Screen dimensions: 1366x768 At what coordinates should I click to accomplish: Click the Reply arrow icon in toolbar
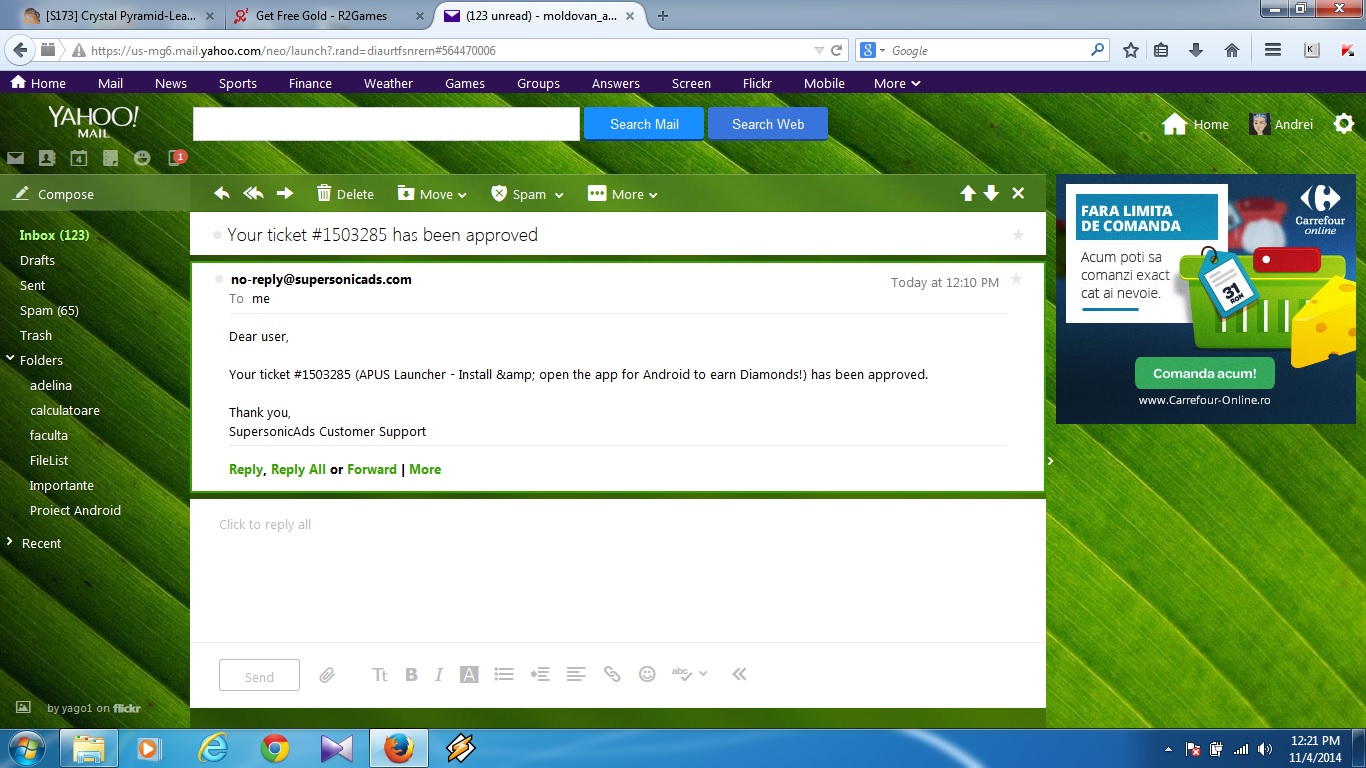point(222,194)
